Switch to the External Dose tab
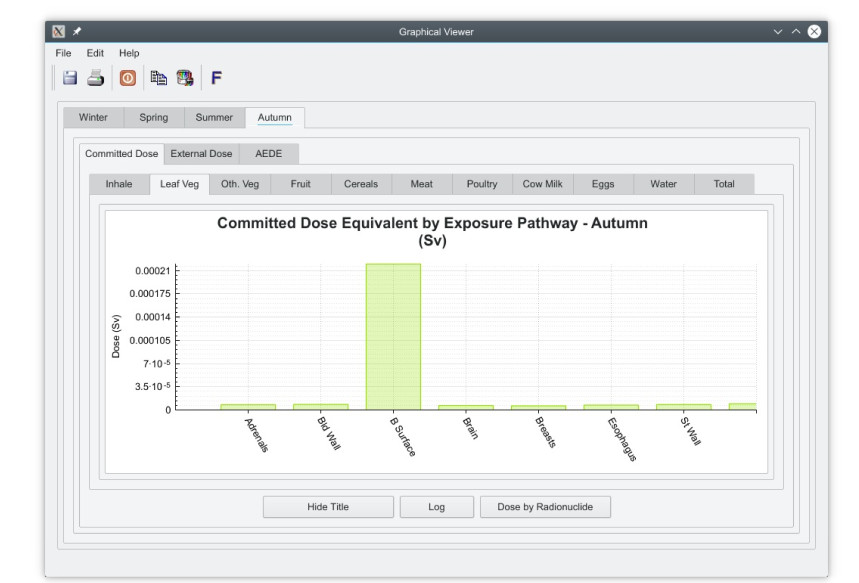 pyautogui.click(x=201, y=154)
